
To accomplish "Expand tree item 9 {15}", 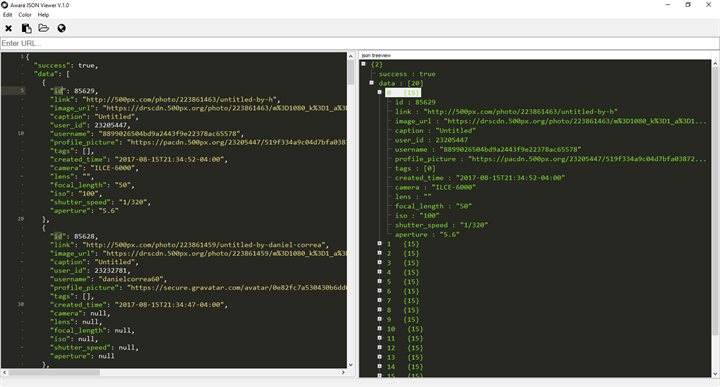I will coord(380,319).
